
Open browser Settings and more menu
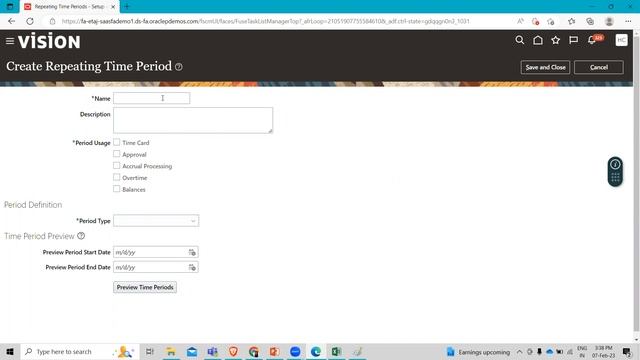[x=628, y=21]
